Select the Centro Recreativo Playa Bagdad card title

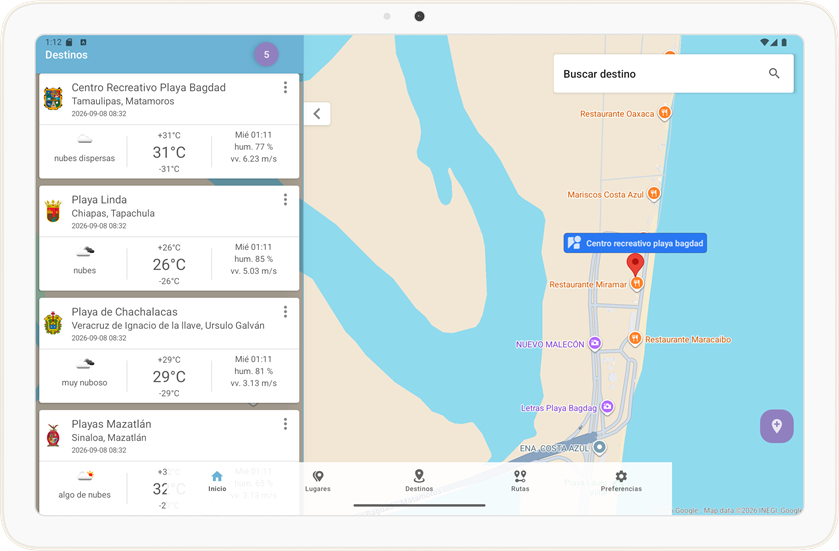(149, 87)
